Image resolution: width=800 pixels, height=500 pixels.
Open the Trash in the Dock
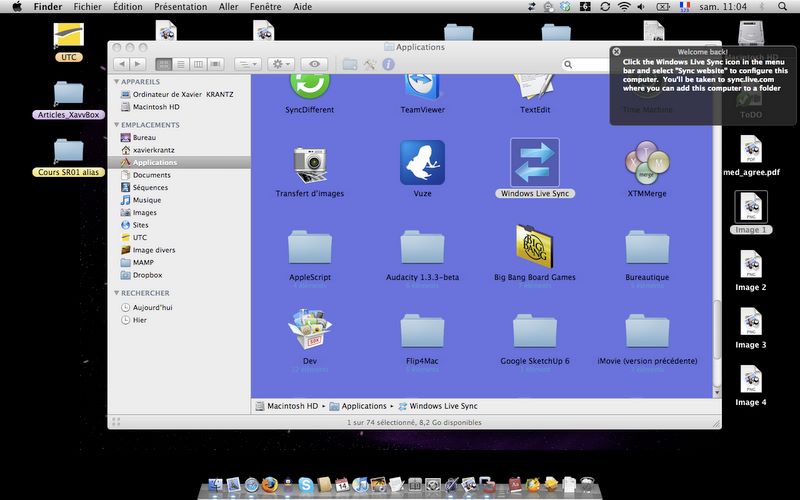[x=587, y=484]
